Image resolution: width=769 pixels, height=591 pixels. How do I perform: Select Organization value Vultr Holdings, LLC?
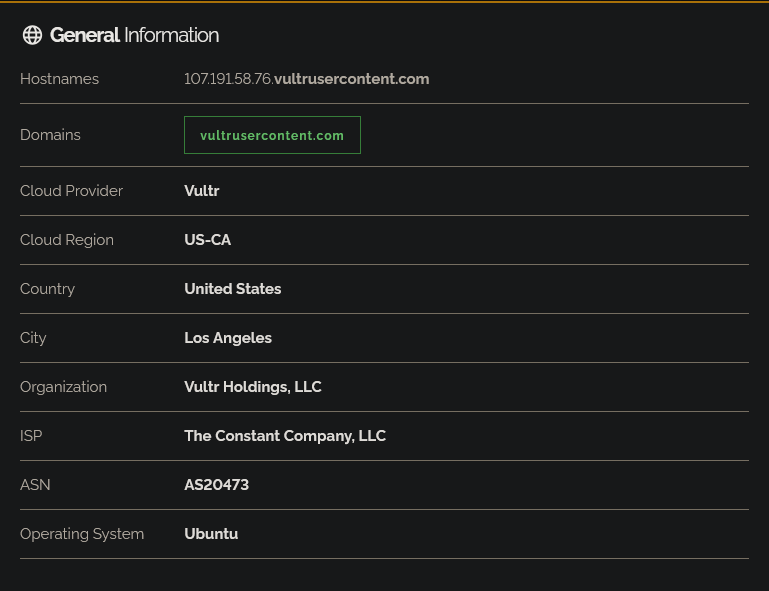point(253,387)
